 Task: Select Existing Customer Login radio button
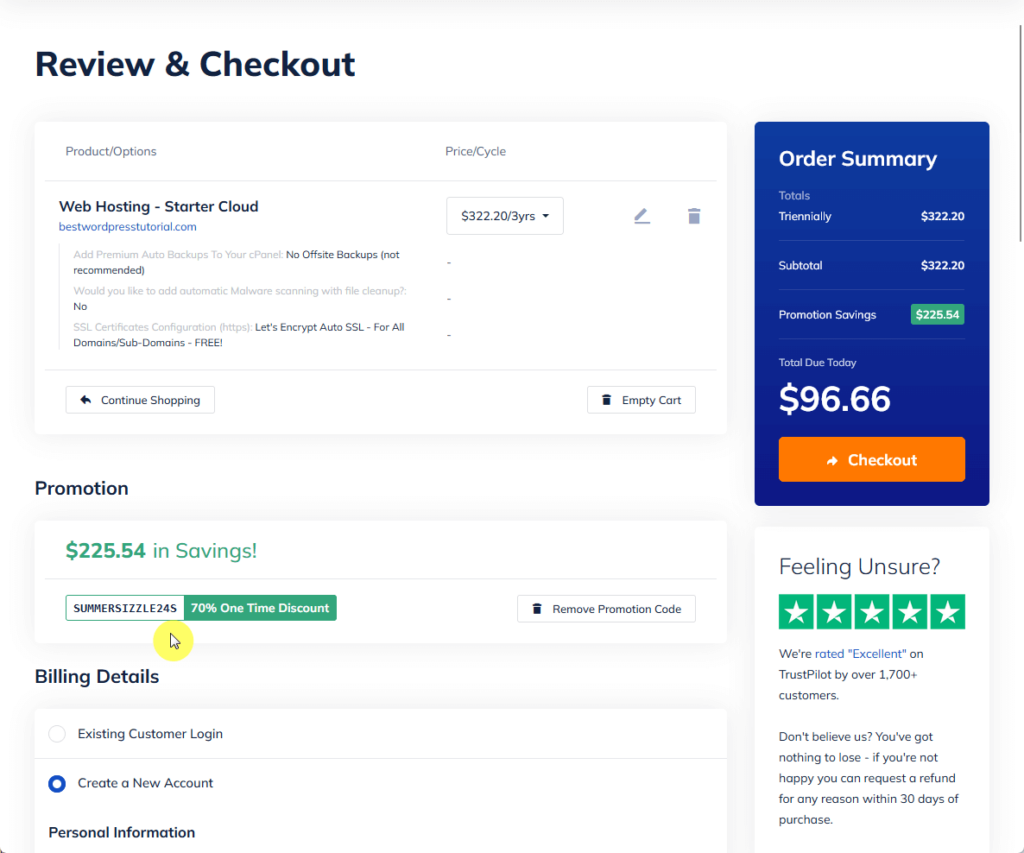(x=57, y=733)
